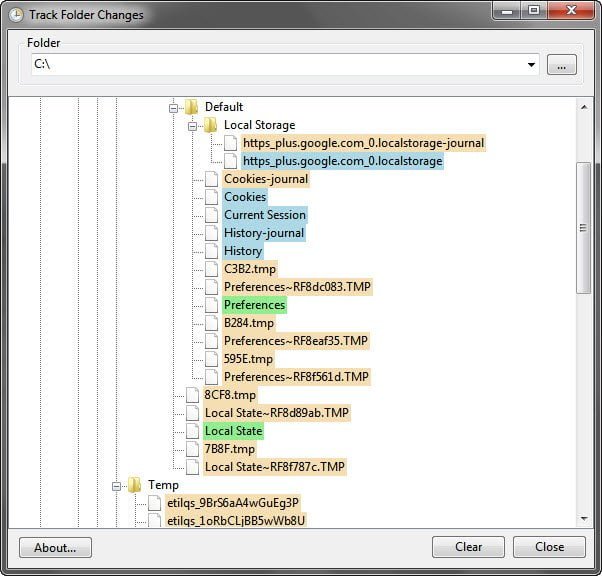
Task: Close the window with the red X
Action: pyautogui.click(x=571, y=10)
